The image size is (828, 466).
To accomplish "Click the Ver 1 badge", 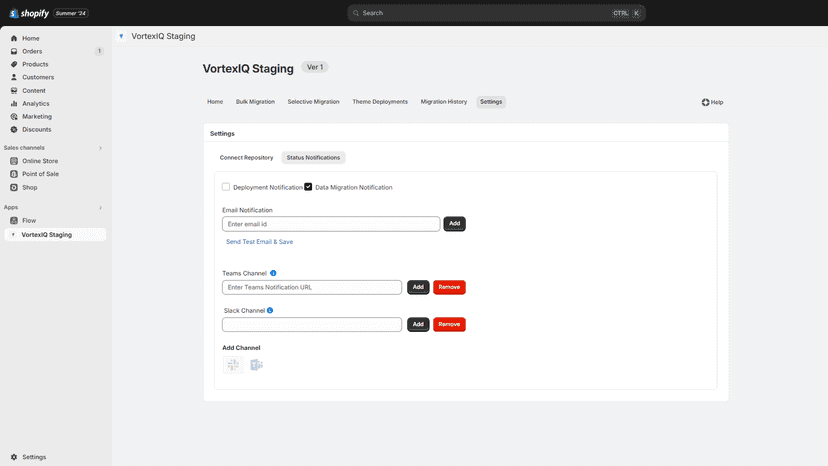I will point(315,67).
